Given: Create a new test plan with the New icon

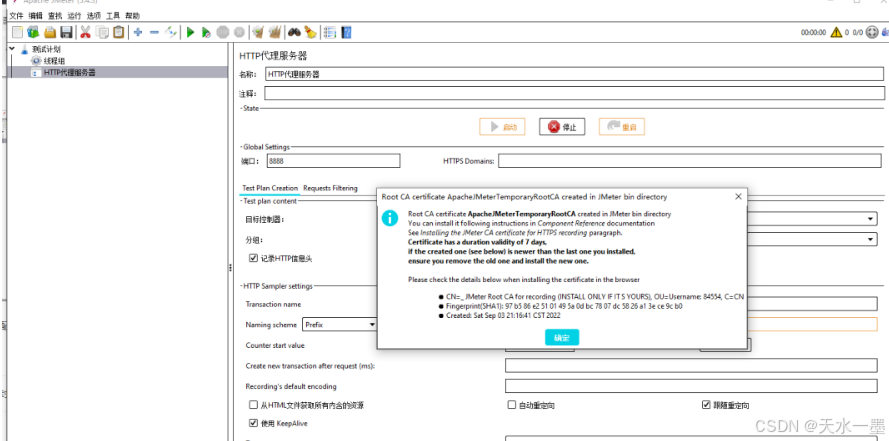Looking at the screenshot, I should pos(18,32).
